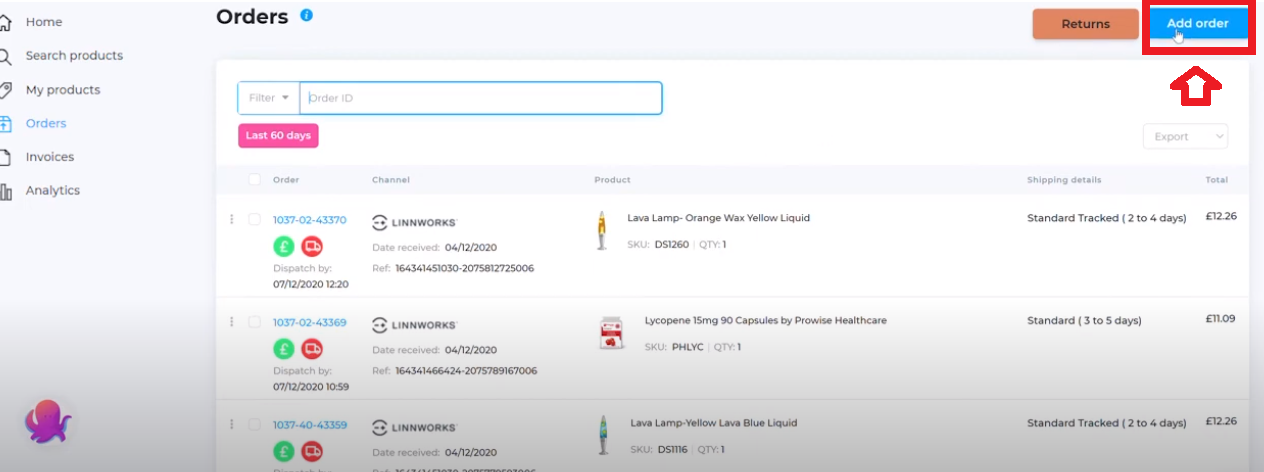This screenshot has width=1264, height=472.
Task: Click the Search products magnifier icon
Action: coord(5,56)
